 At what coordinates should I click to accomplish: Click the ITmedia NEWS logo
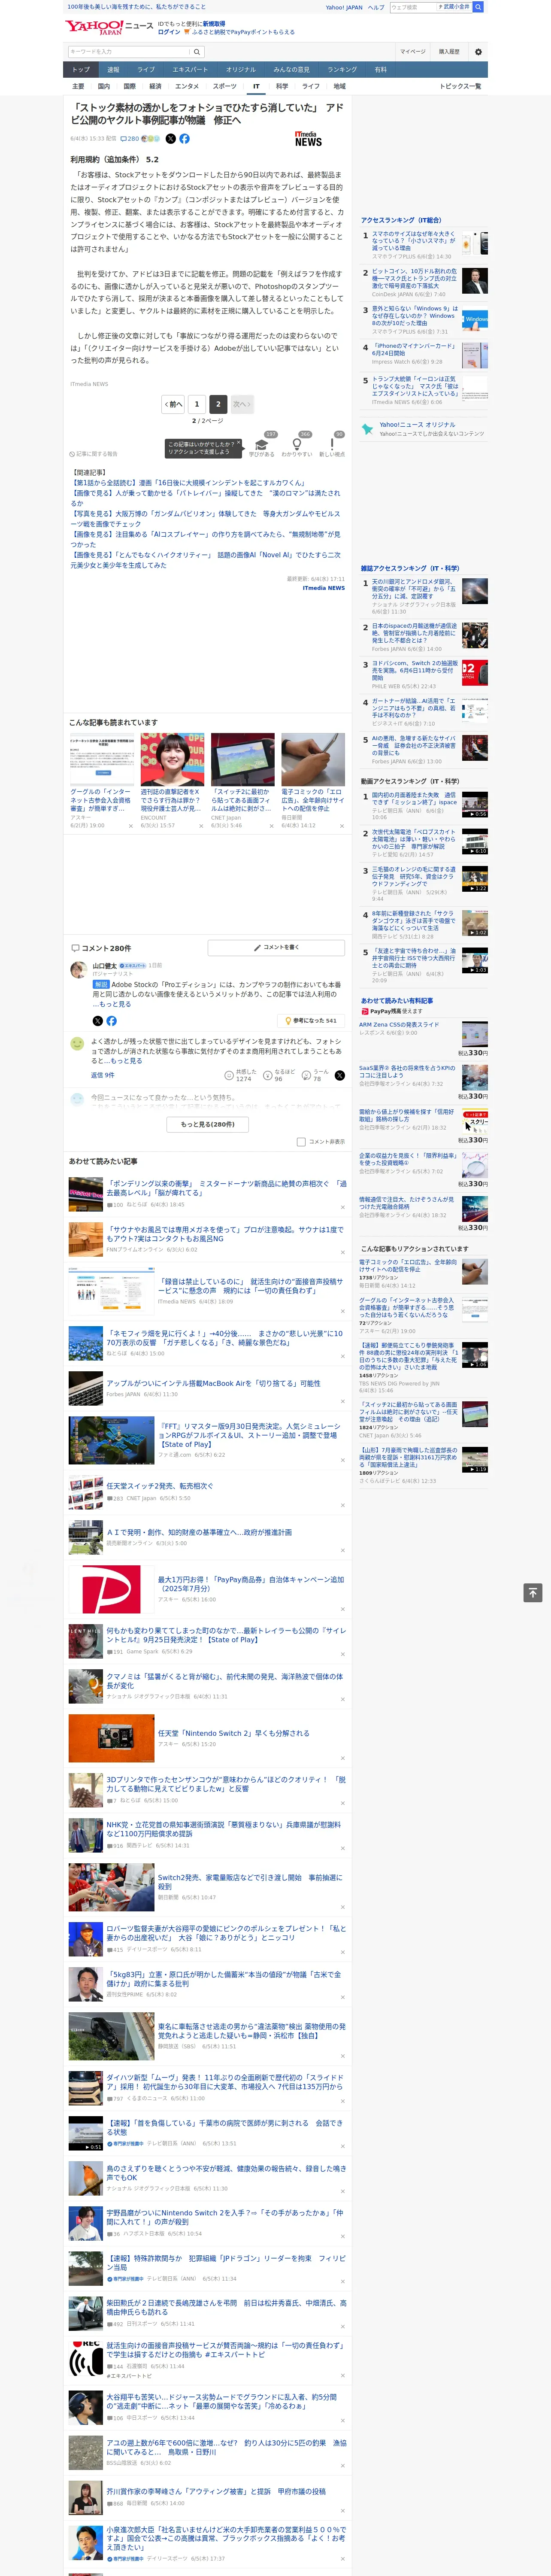pos(309,139)
